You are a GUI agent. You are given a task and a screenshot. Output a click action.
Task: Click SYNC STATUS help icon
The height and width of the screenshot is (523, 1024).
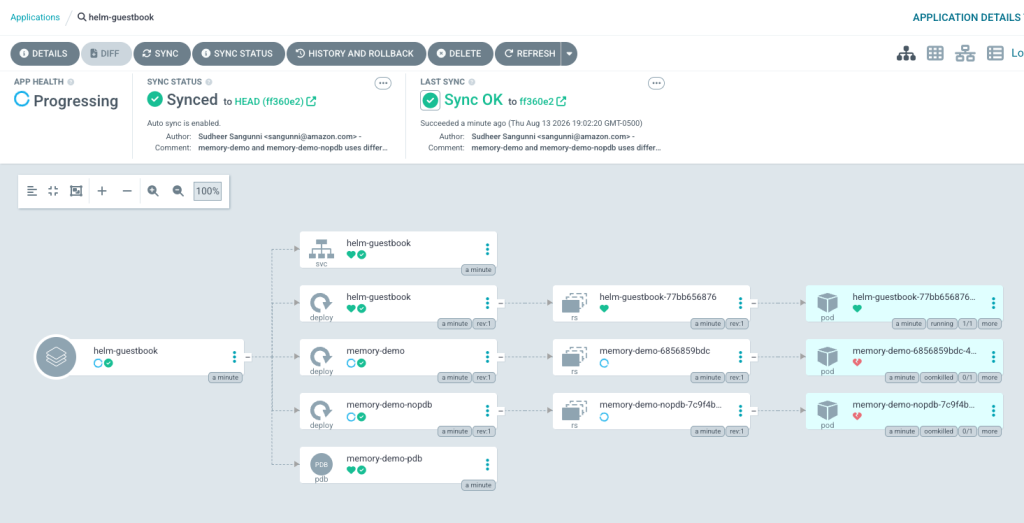click(x=209, y=82)
